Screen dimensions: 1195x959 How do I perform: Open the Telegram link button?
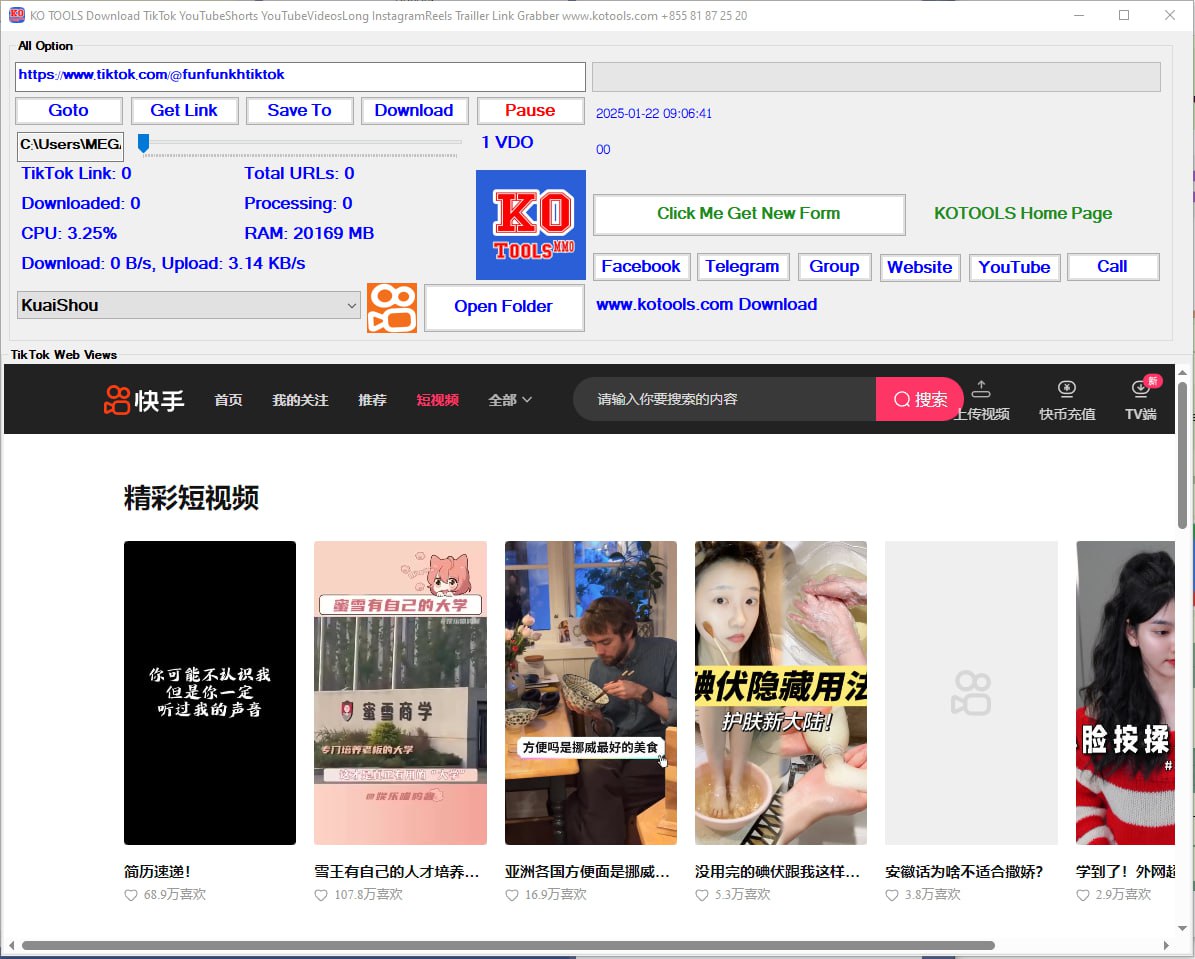742,267
